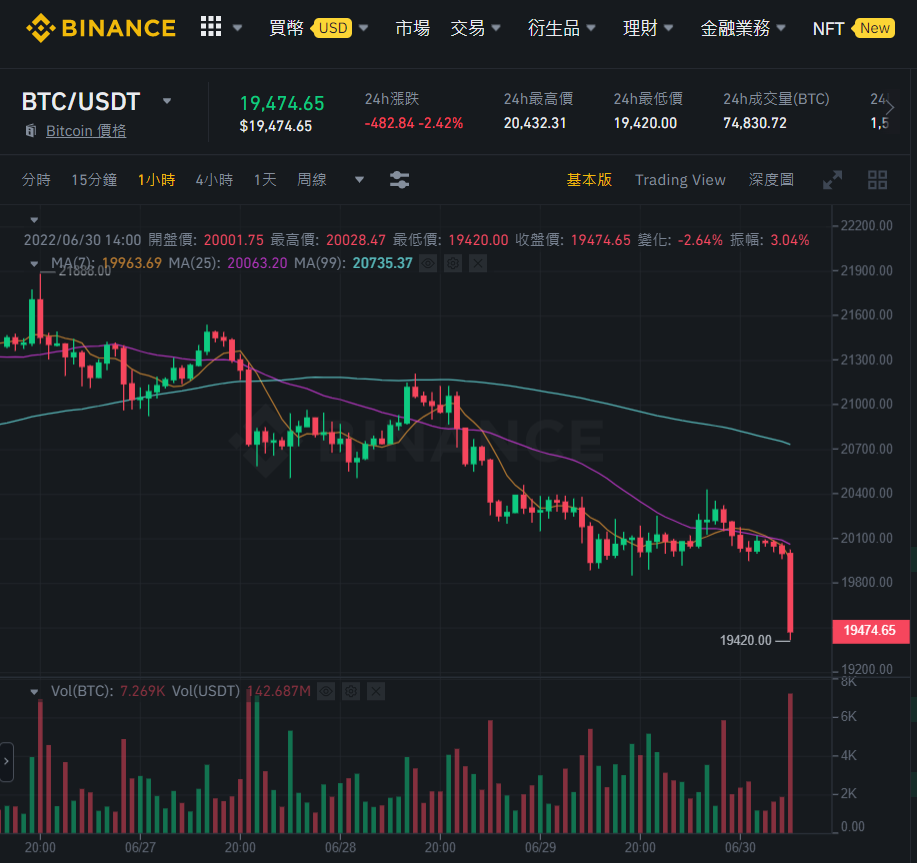Collapse the MA indicator legend arrow
This screenshot has width=917, height=863.
[34, 264]
